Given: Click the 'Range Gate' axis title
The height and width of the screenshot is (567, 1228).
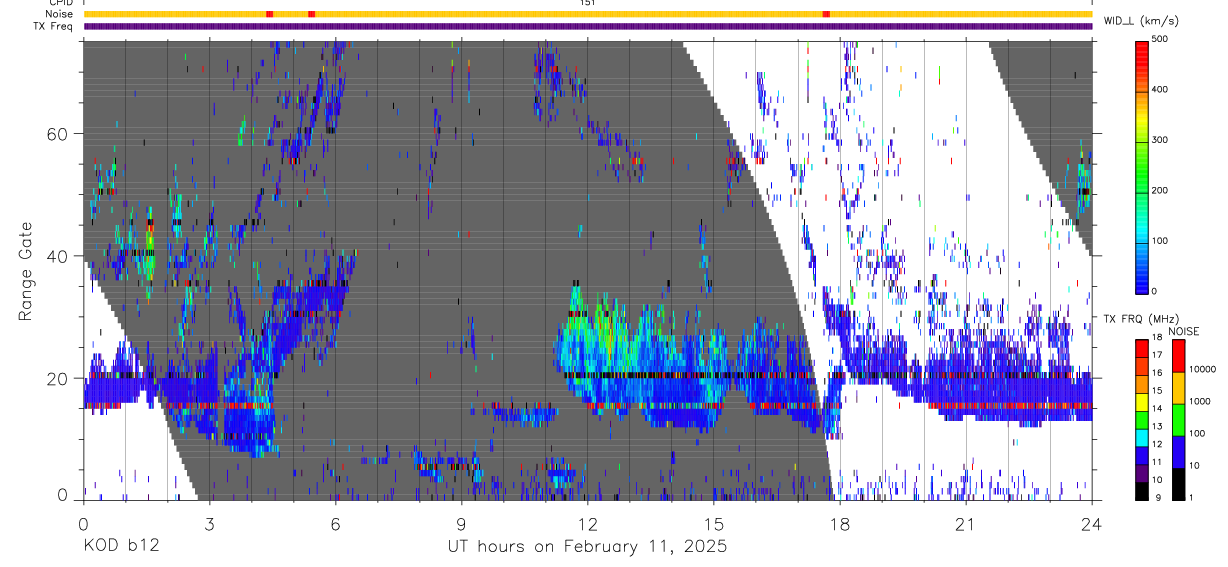Looking at the screenshot, I should point(26,271).
